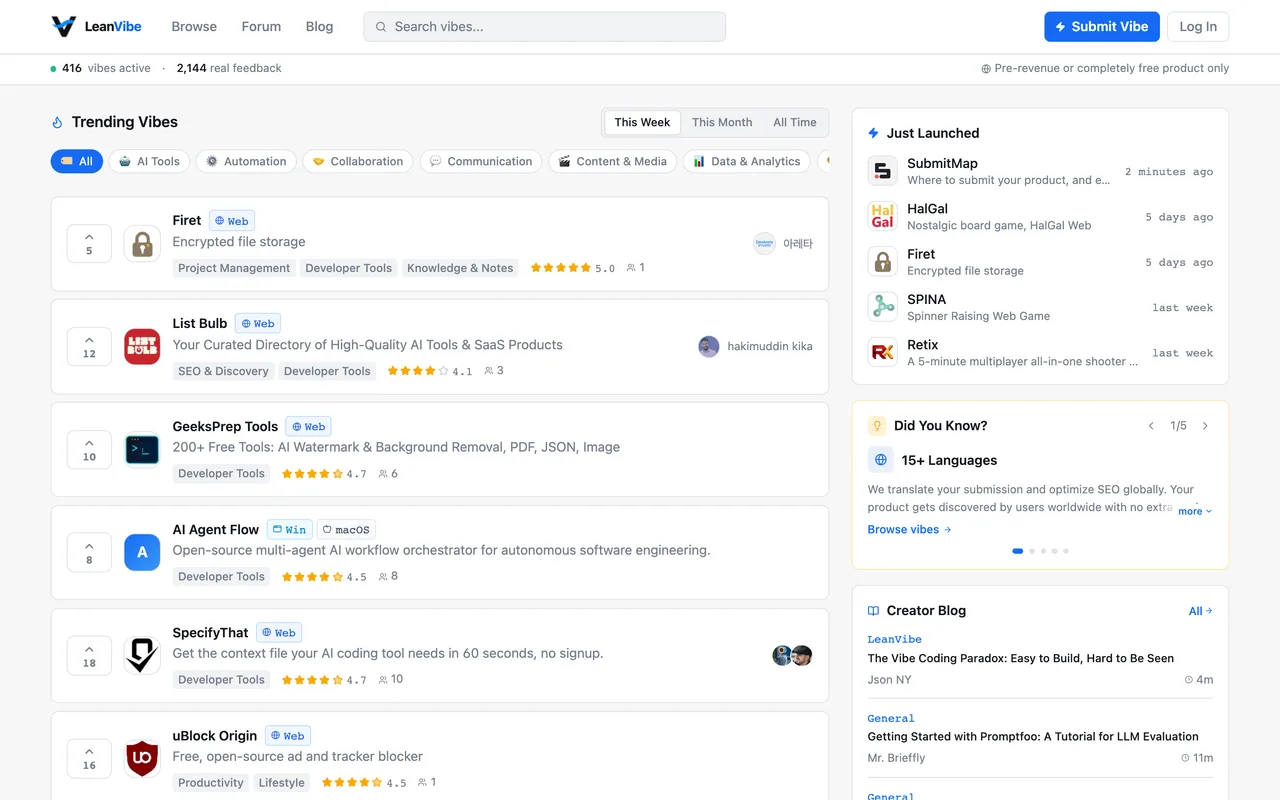The image size is (1280, 800).
Task: Click the lightbulb icon in Did You Know
Action: point(877,426)
